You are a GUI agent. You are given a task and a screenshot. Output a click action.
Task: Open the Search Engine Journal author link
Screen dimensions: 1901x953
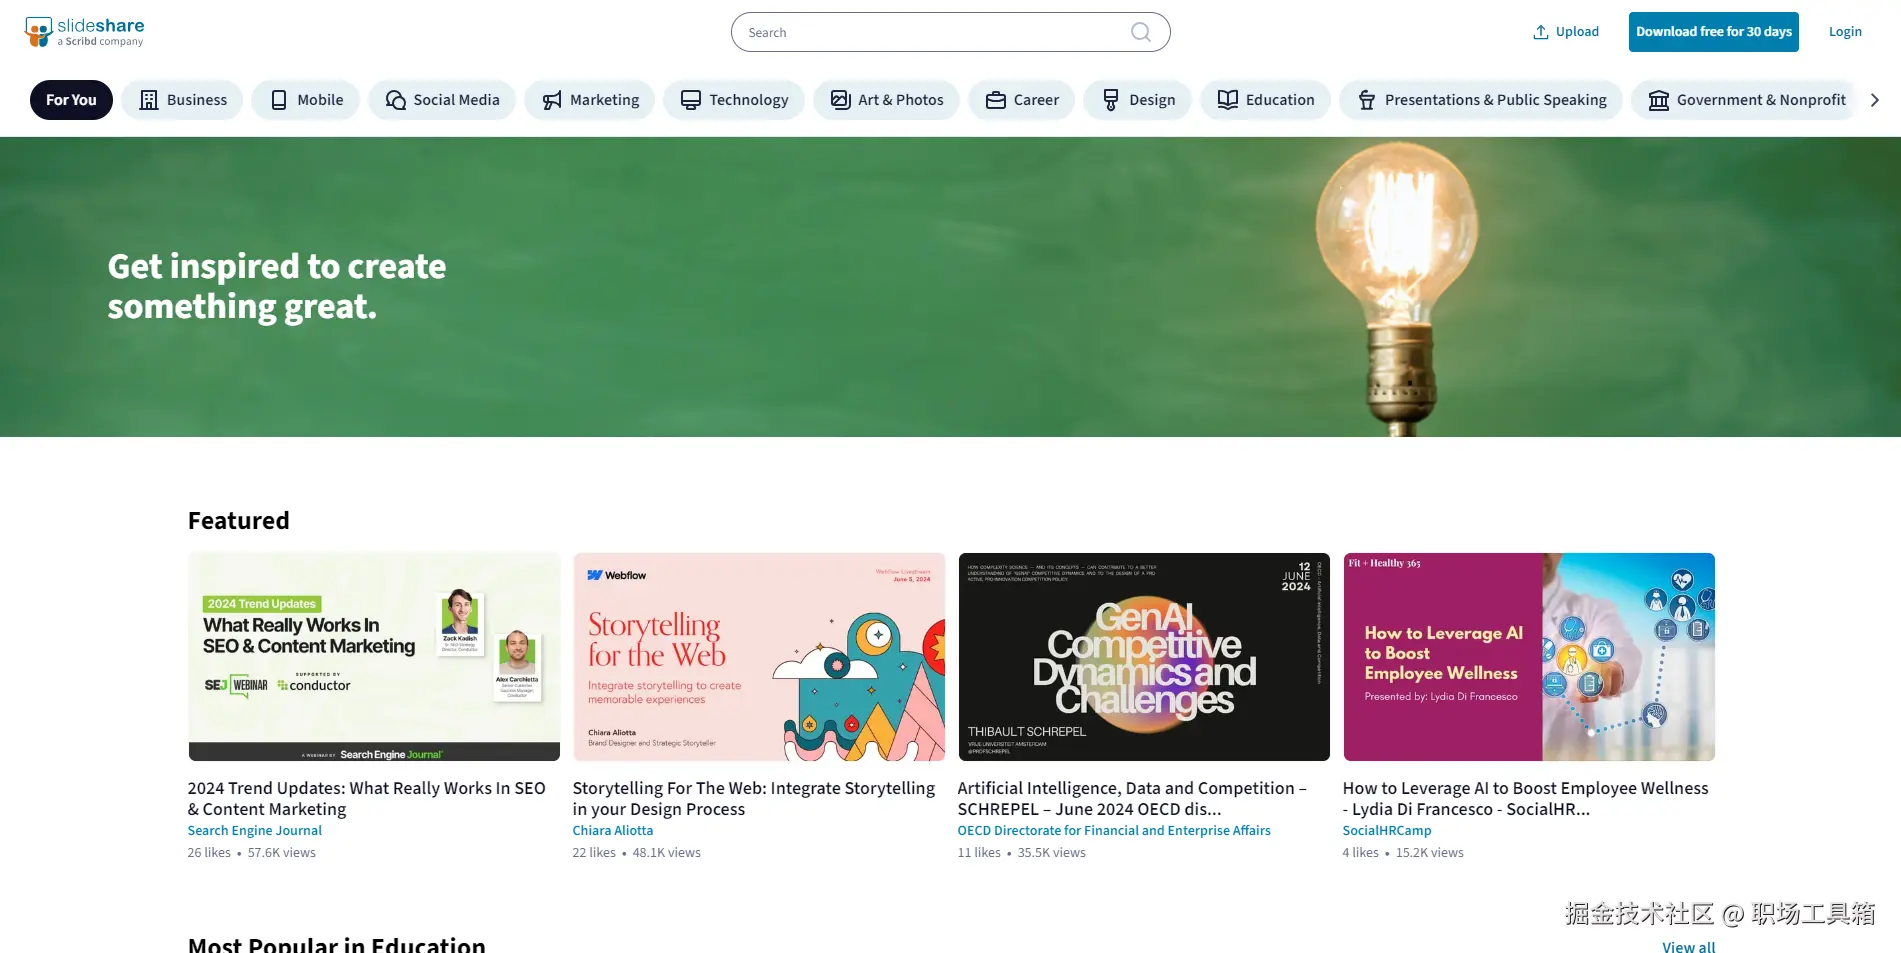pos(255,831)
